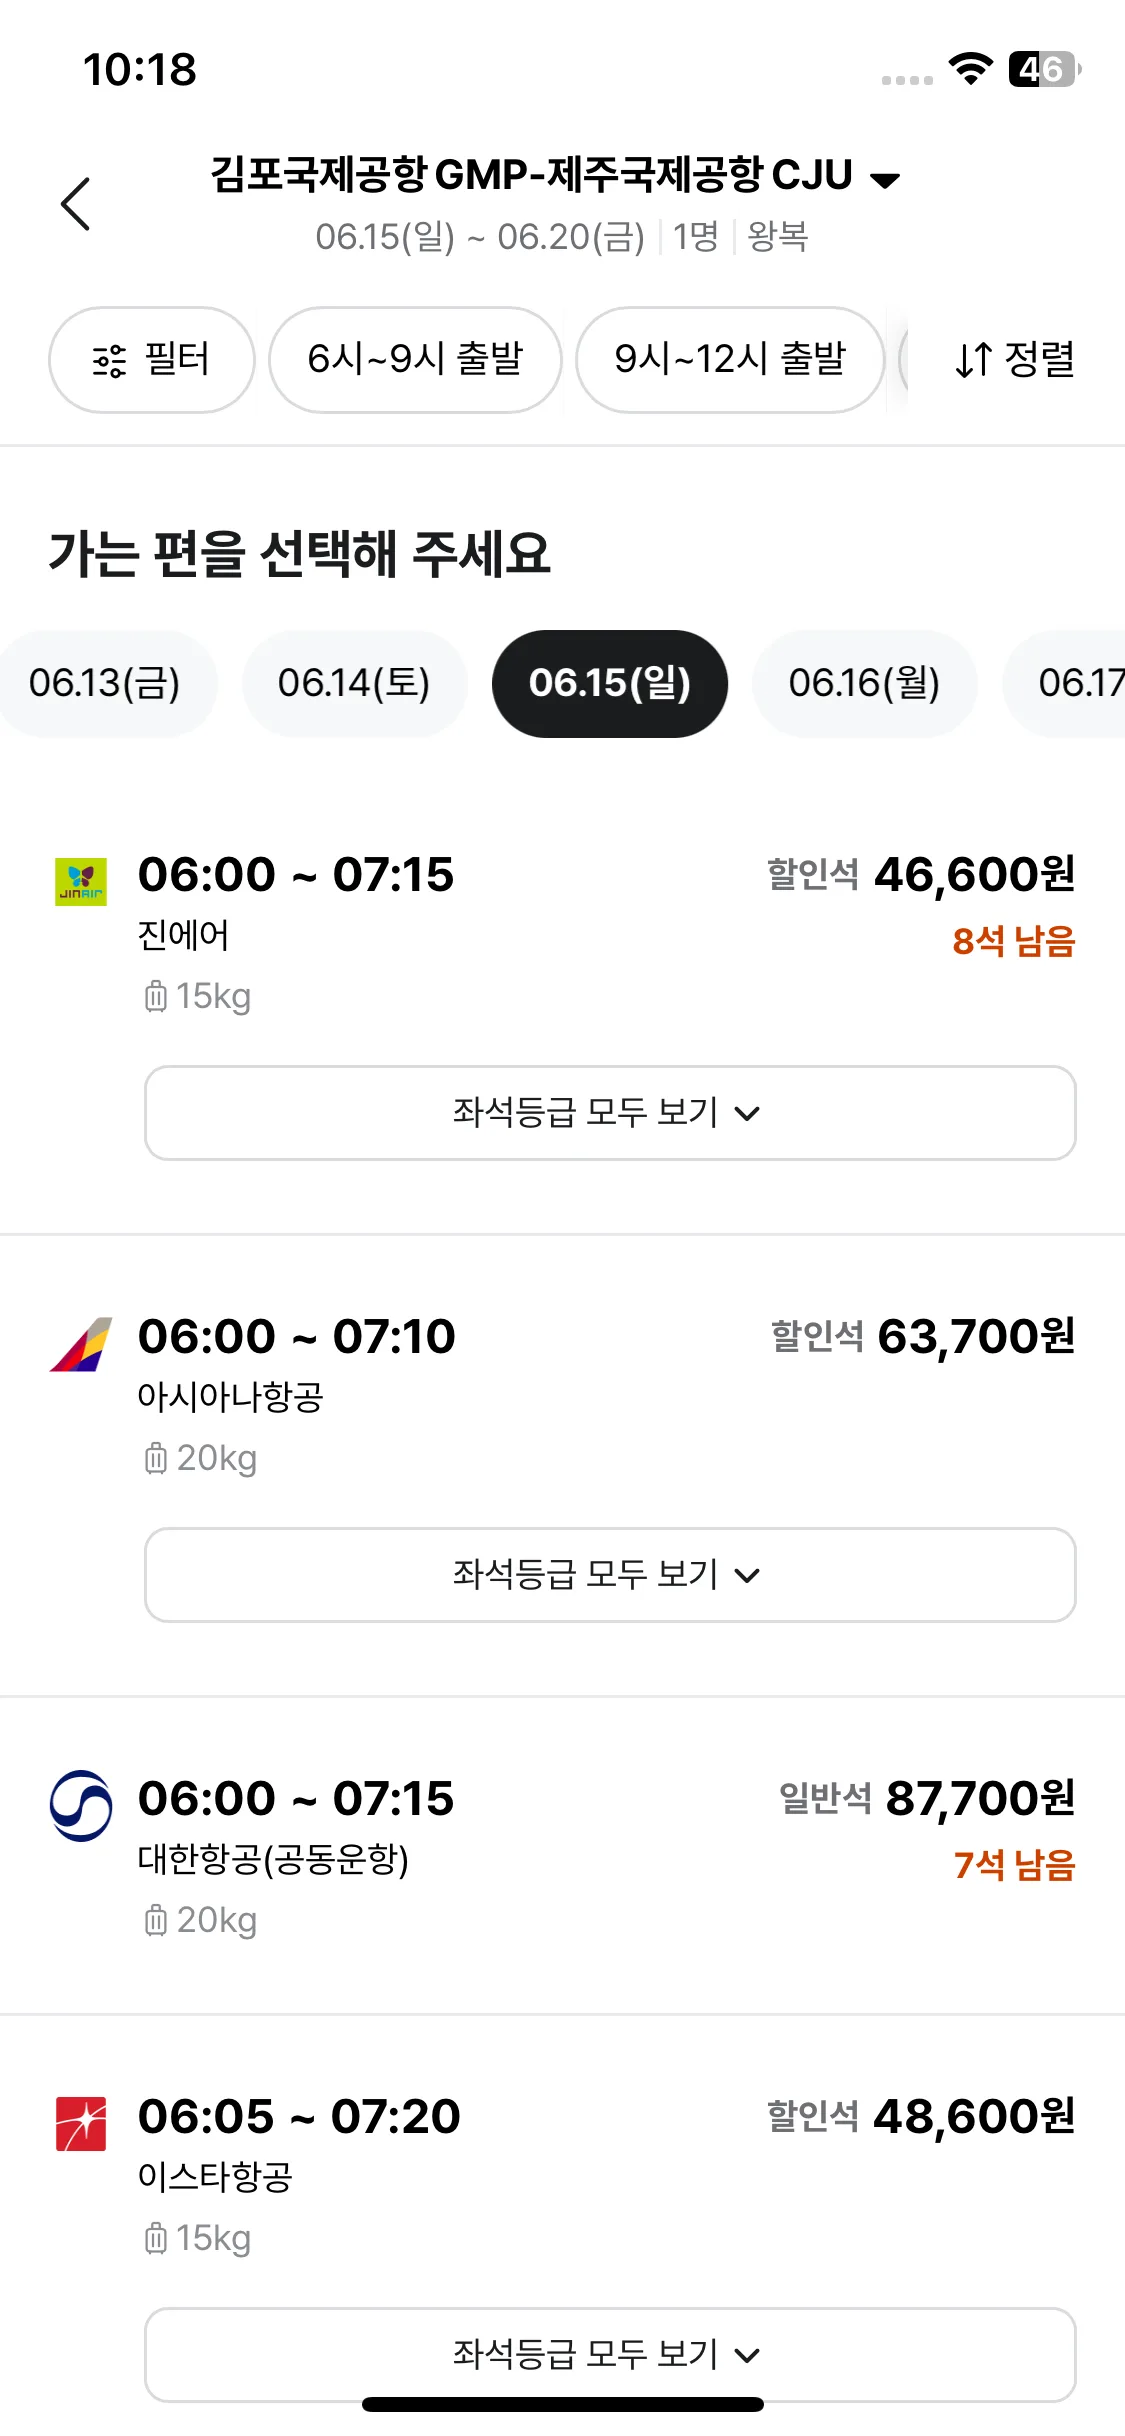Screen dimensions: 1125x2436
Task: Expand 좌석등급 모두 보기 for 이스타항공
Action: click(x=610, y=2354)
